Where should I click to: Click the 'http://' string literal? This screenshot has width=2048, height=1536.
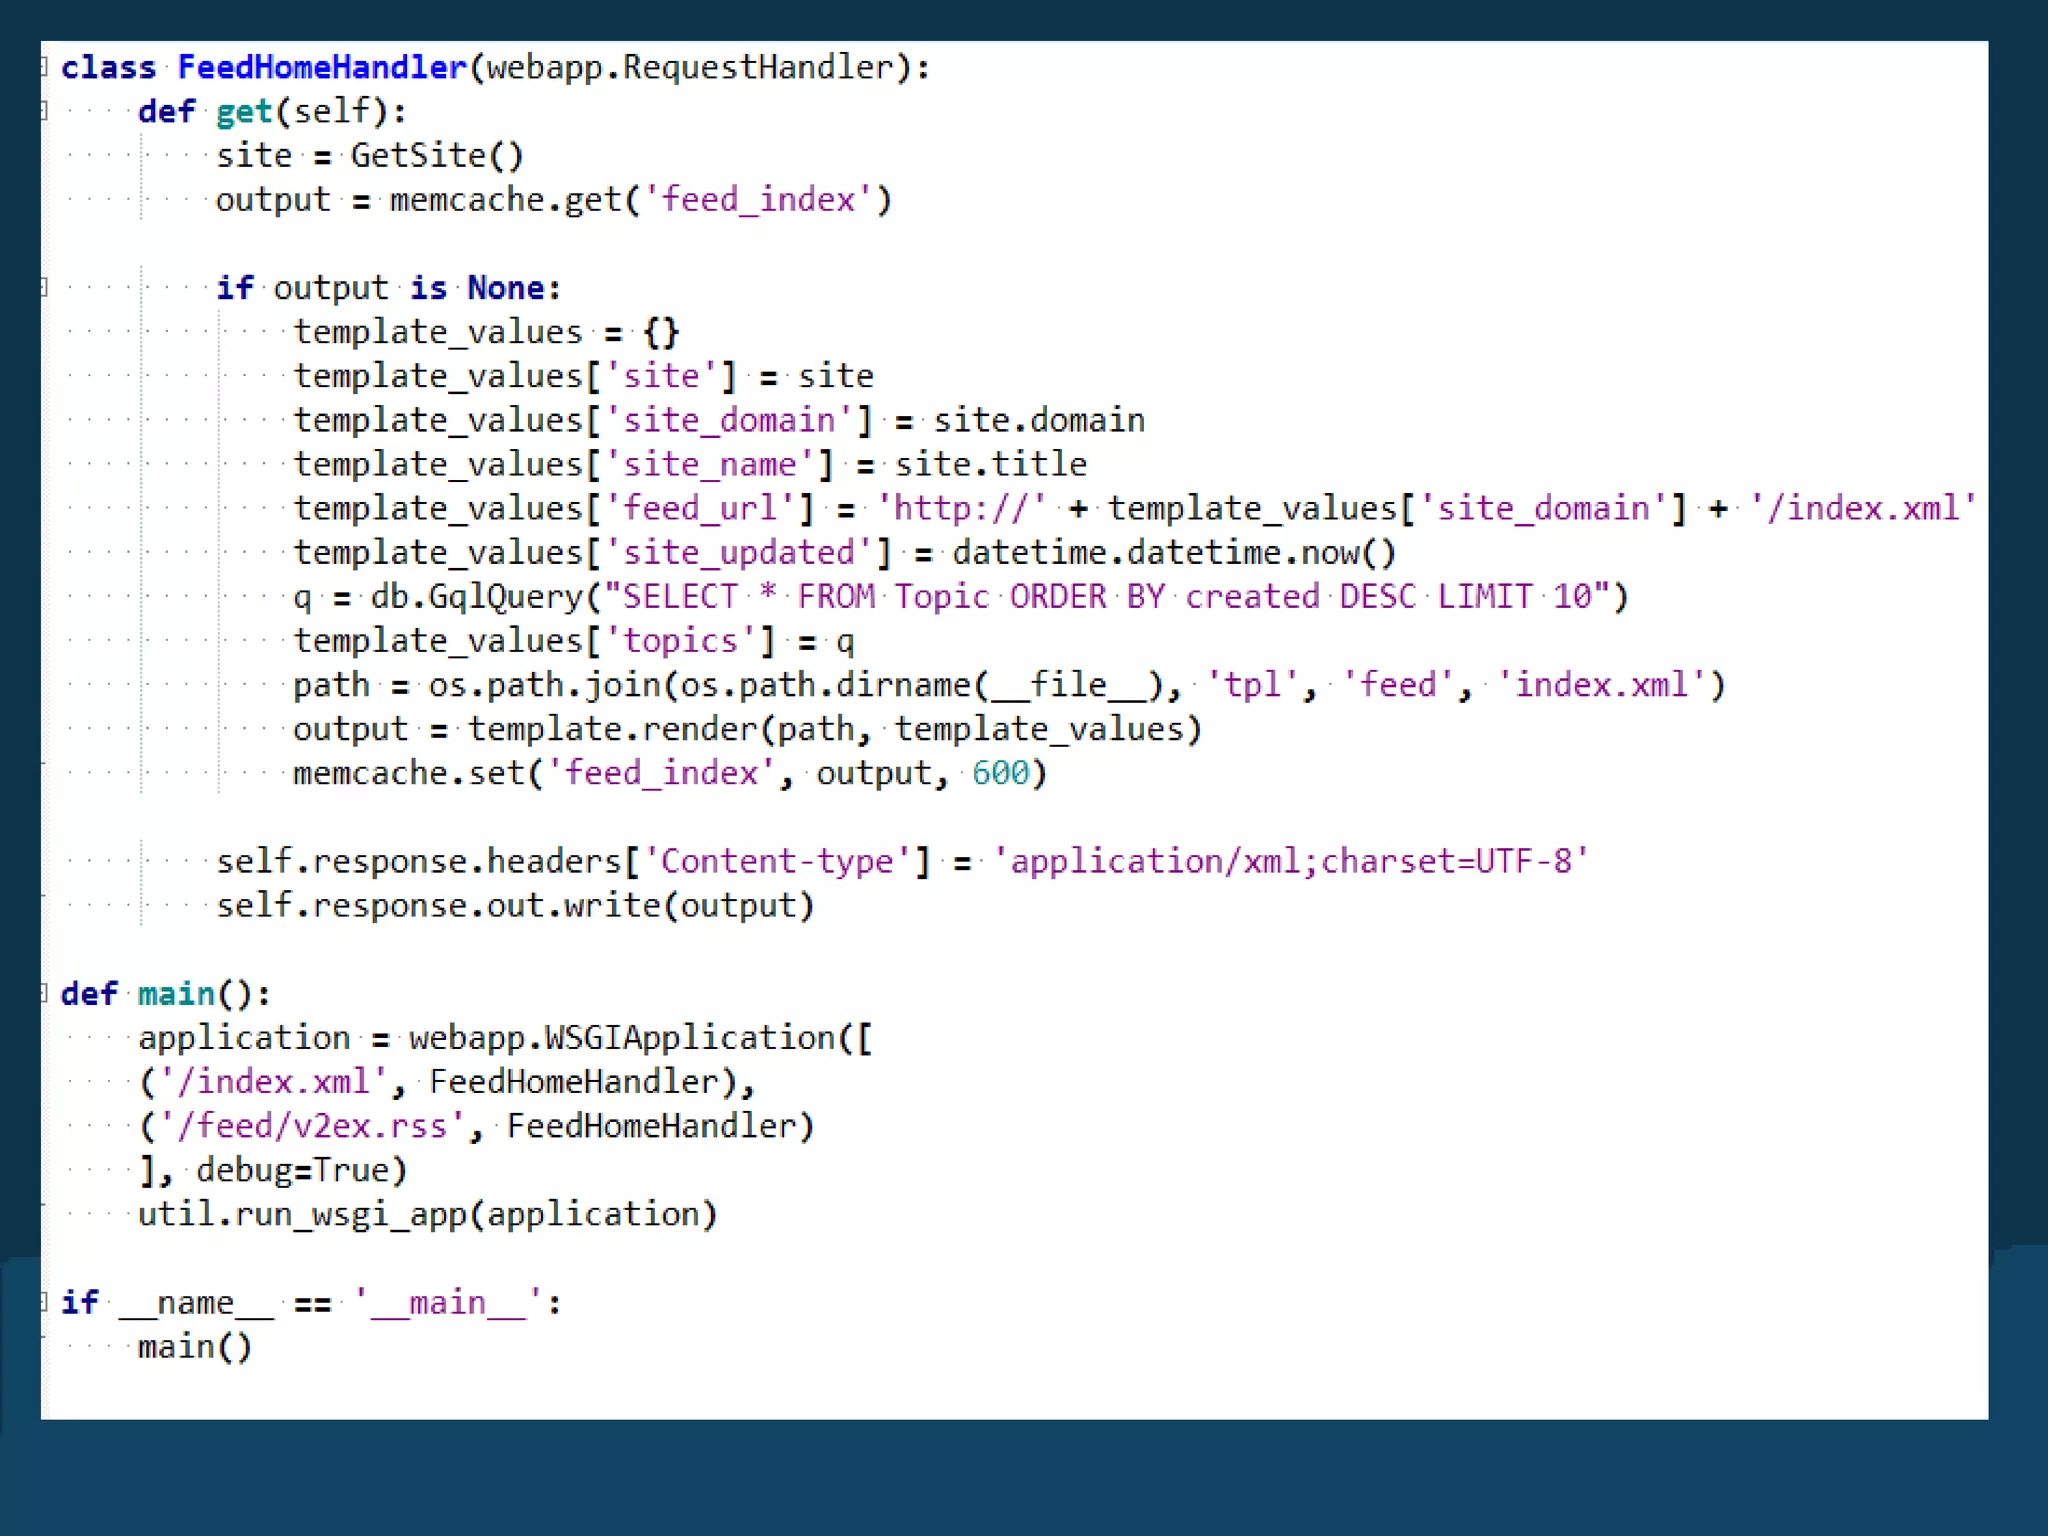(960, 509)
